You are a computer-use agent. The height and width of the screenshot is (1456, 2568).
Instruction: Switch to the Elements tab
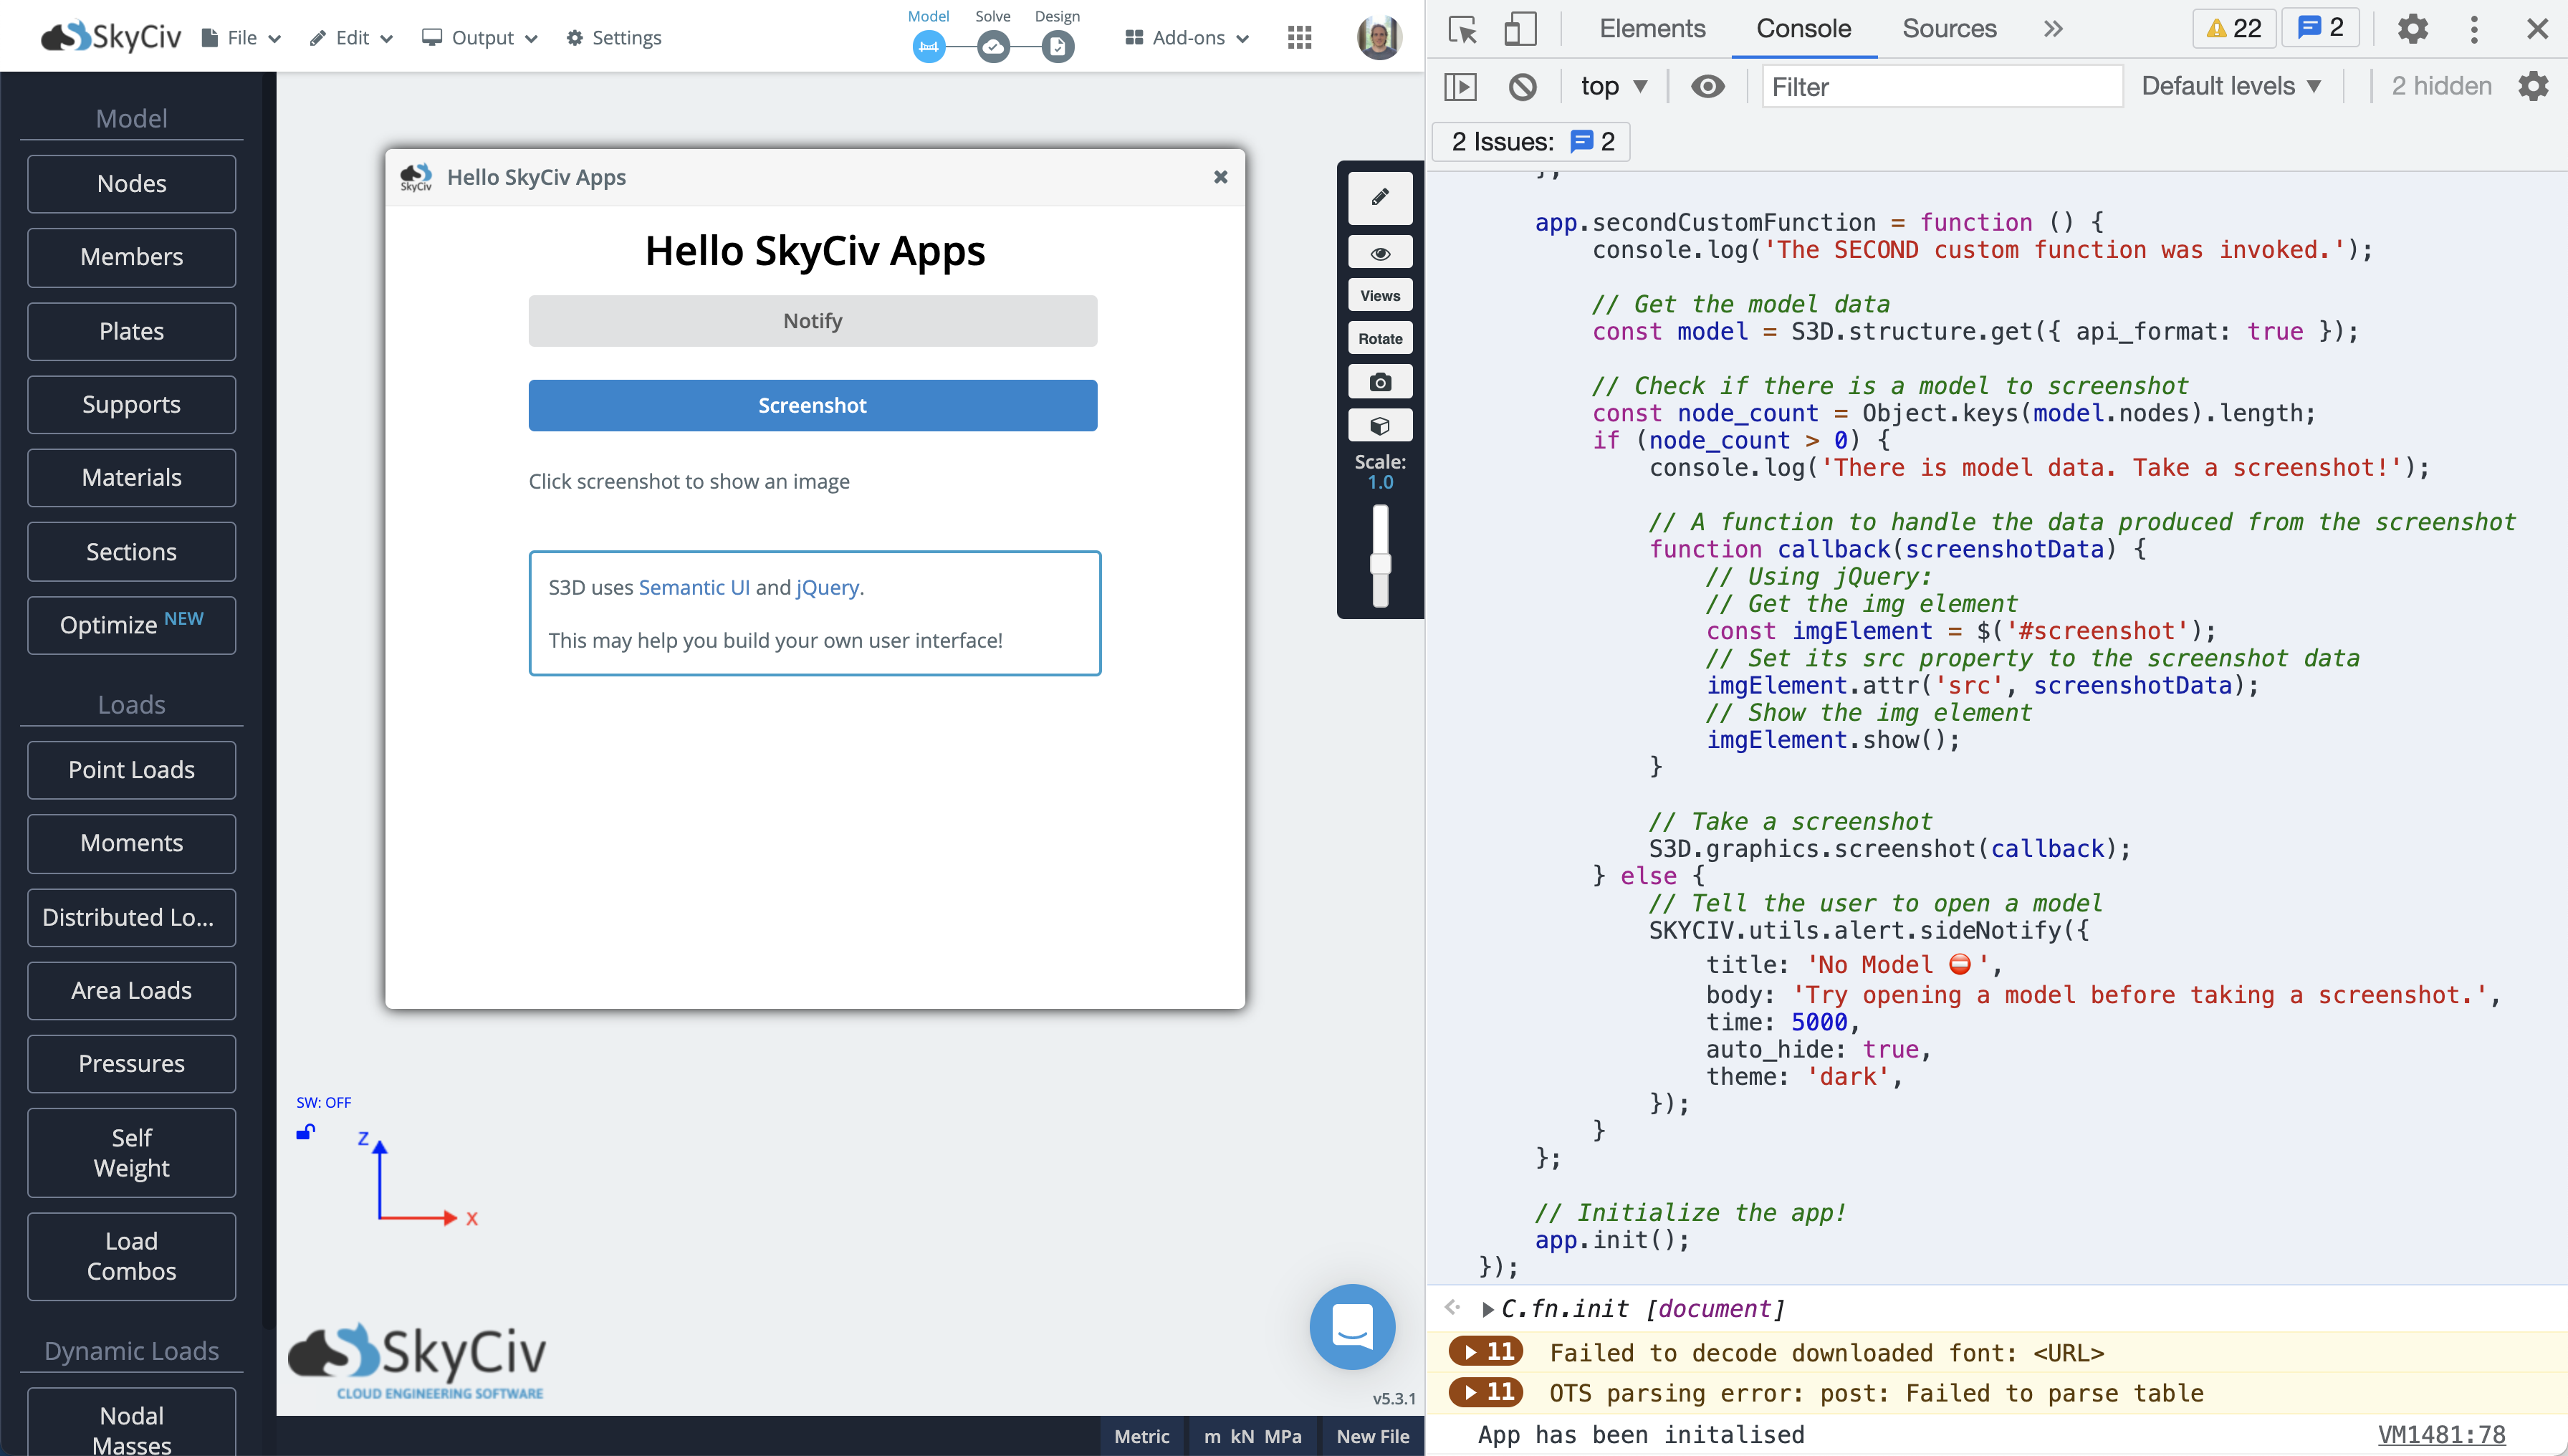click(x=1652, y=29)
